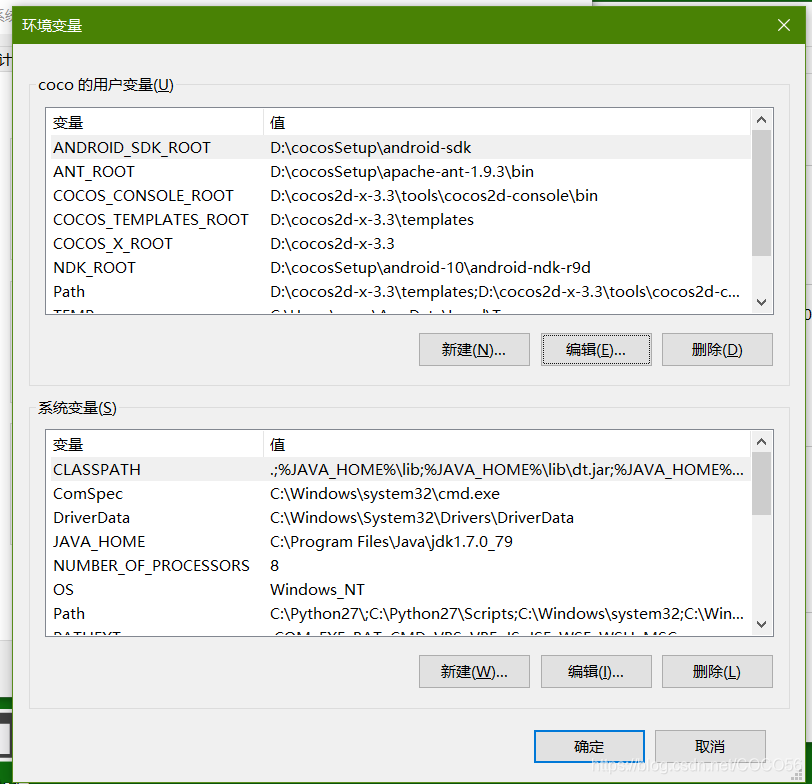Click value C:\Windows\system32\cmd.exe
The height and width of the screenshot is (784, 812).
385,493
